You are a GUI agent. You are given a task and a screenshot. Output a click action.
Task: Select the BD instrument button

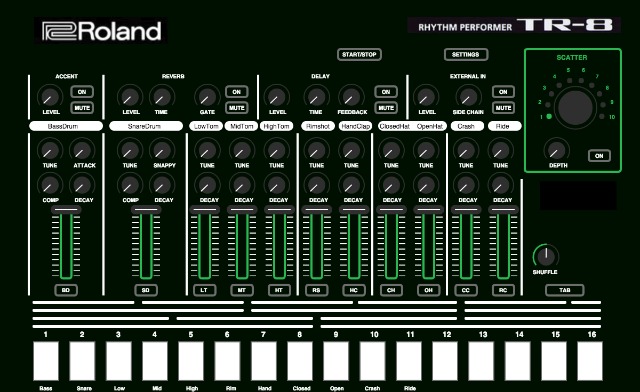pyautogui.click(x=66, y=290)
